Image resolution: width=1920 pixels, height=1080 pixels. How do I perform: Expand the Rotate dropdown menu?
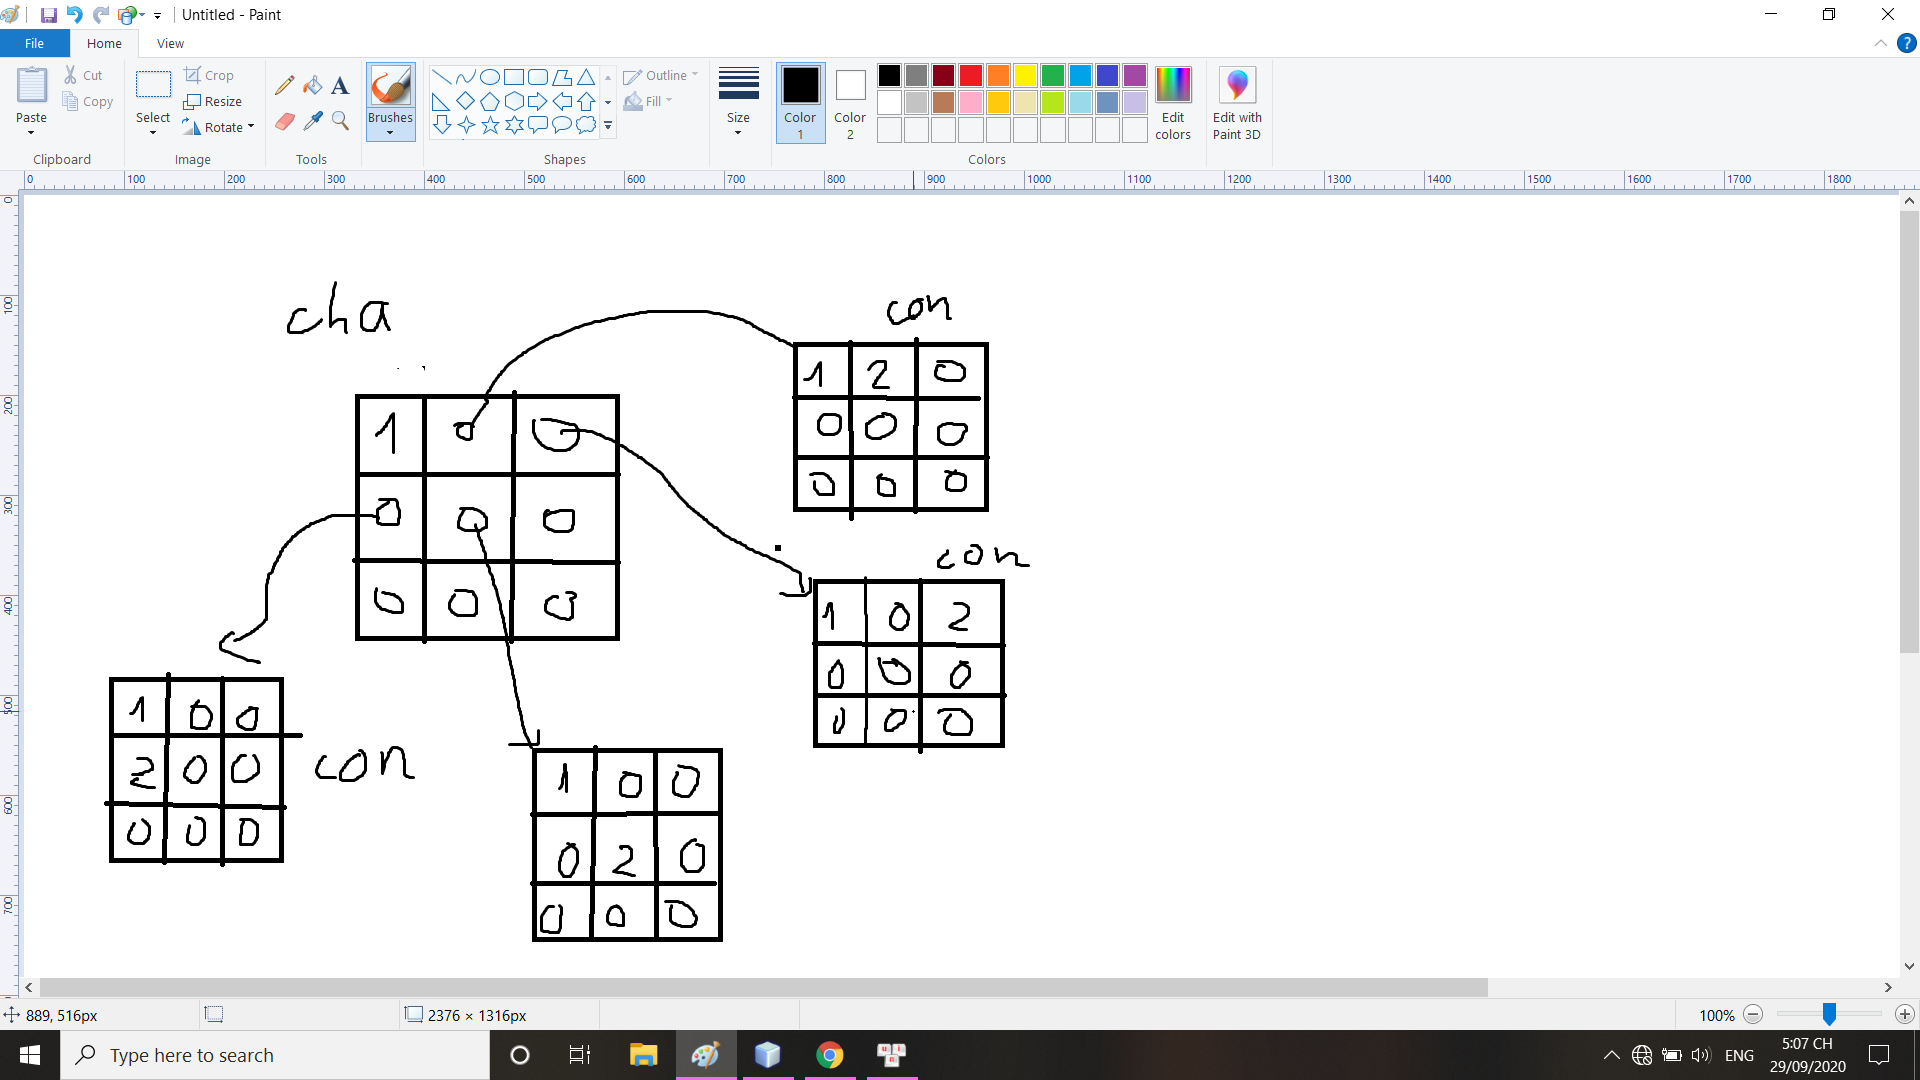pos(250,127)
